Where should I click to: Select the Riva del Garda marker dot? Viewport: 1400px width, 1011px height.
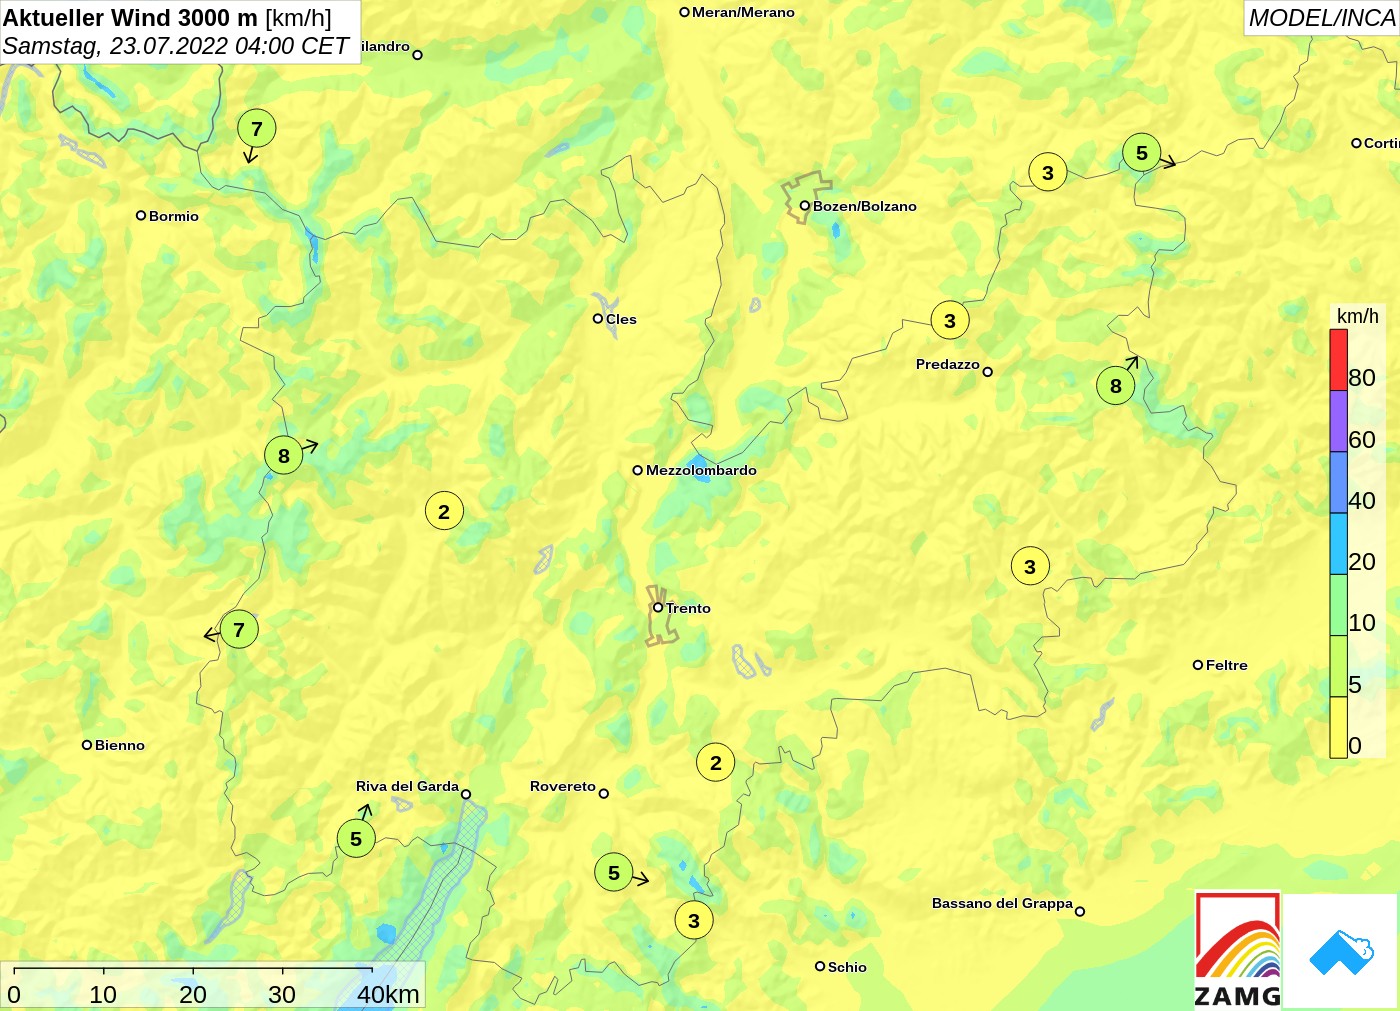point(466,795)
